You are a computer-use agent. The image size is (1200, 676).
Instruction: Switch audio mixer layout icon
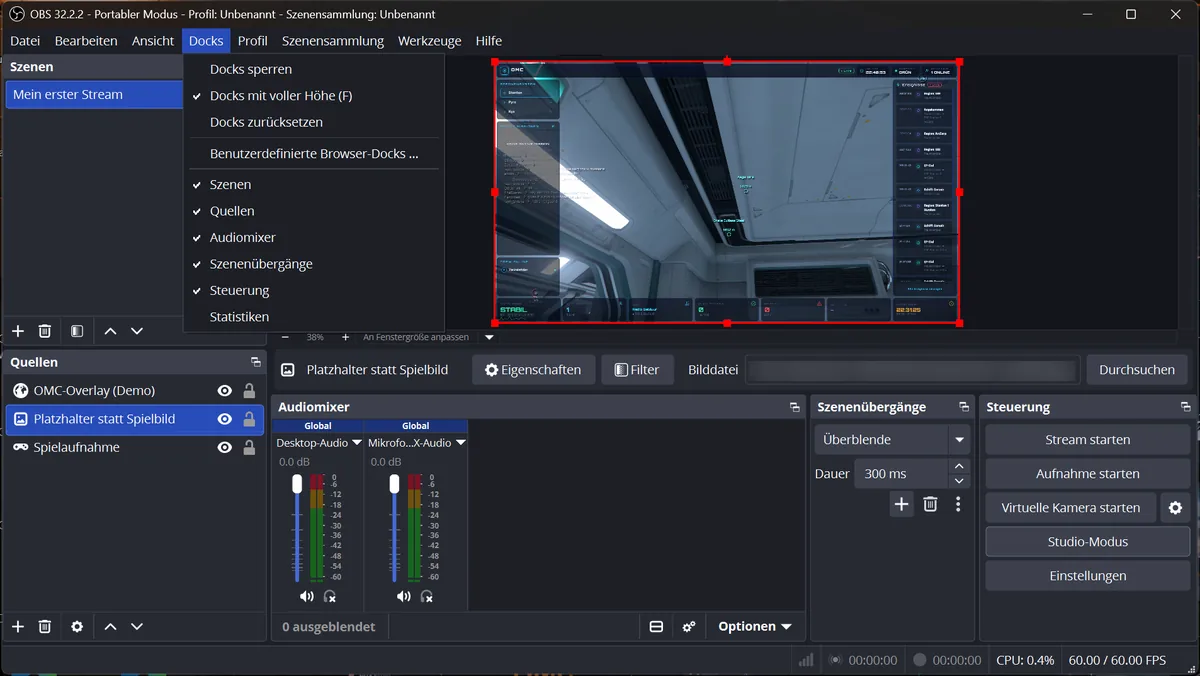point(656,627)
